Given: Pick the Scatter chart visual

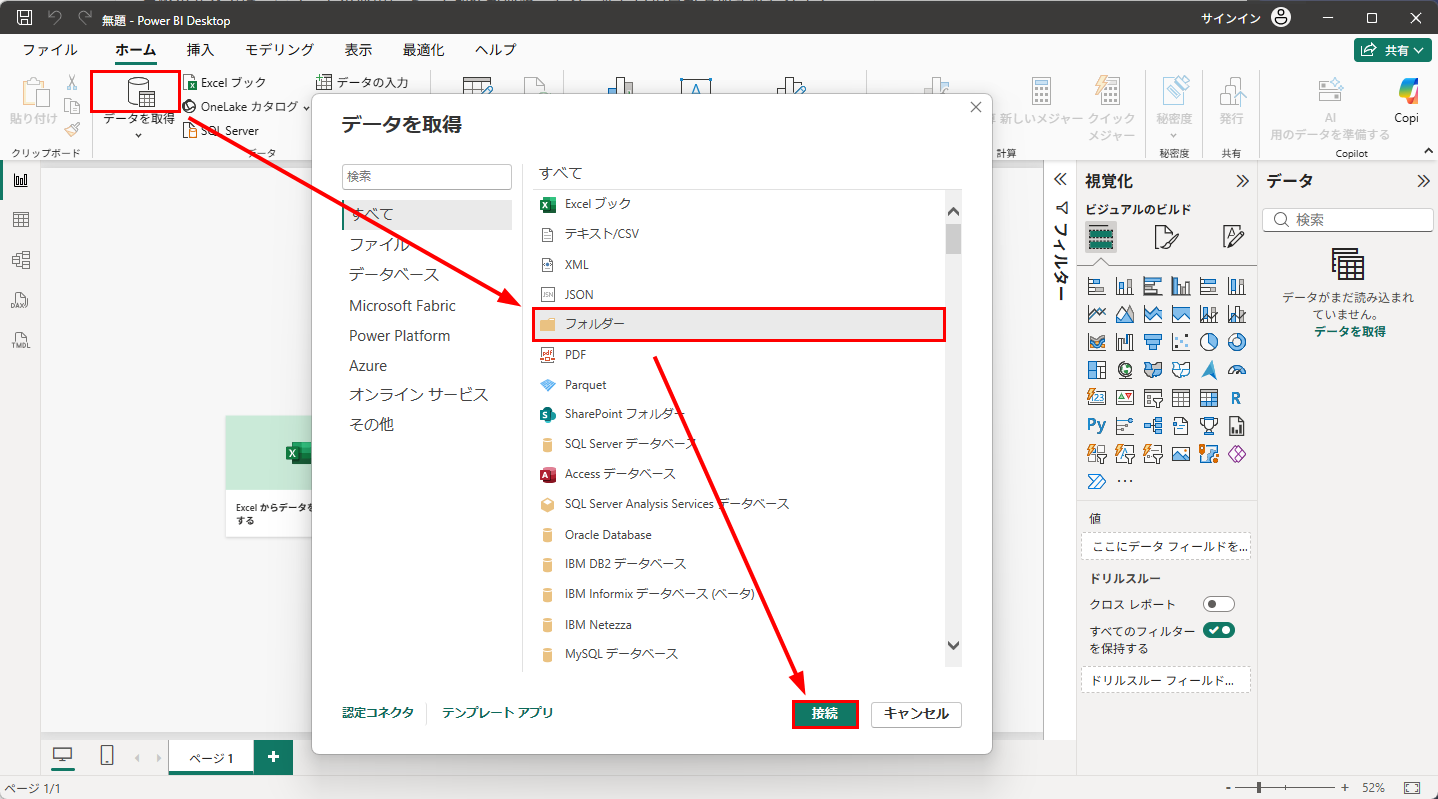Looking at the screenshot, I should coord(1181,342).
